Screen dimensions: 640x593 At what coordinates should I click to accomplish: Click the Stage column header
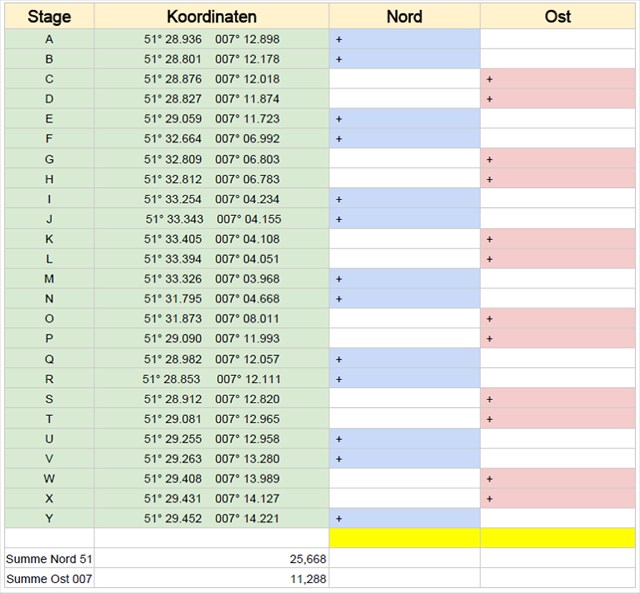49,16
